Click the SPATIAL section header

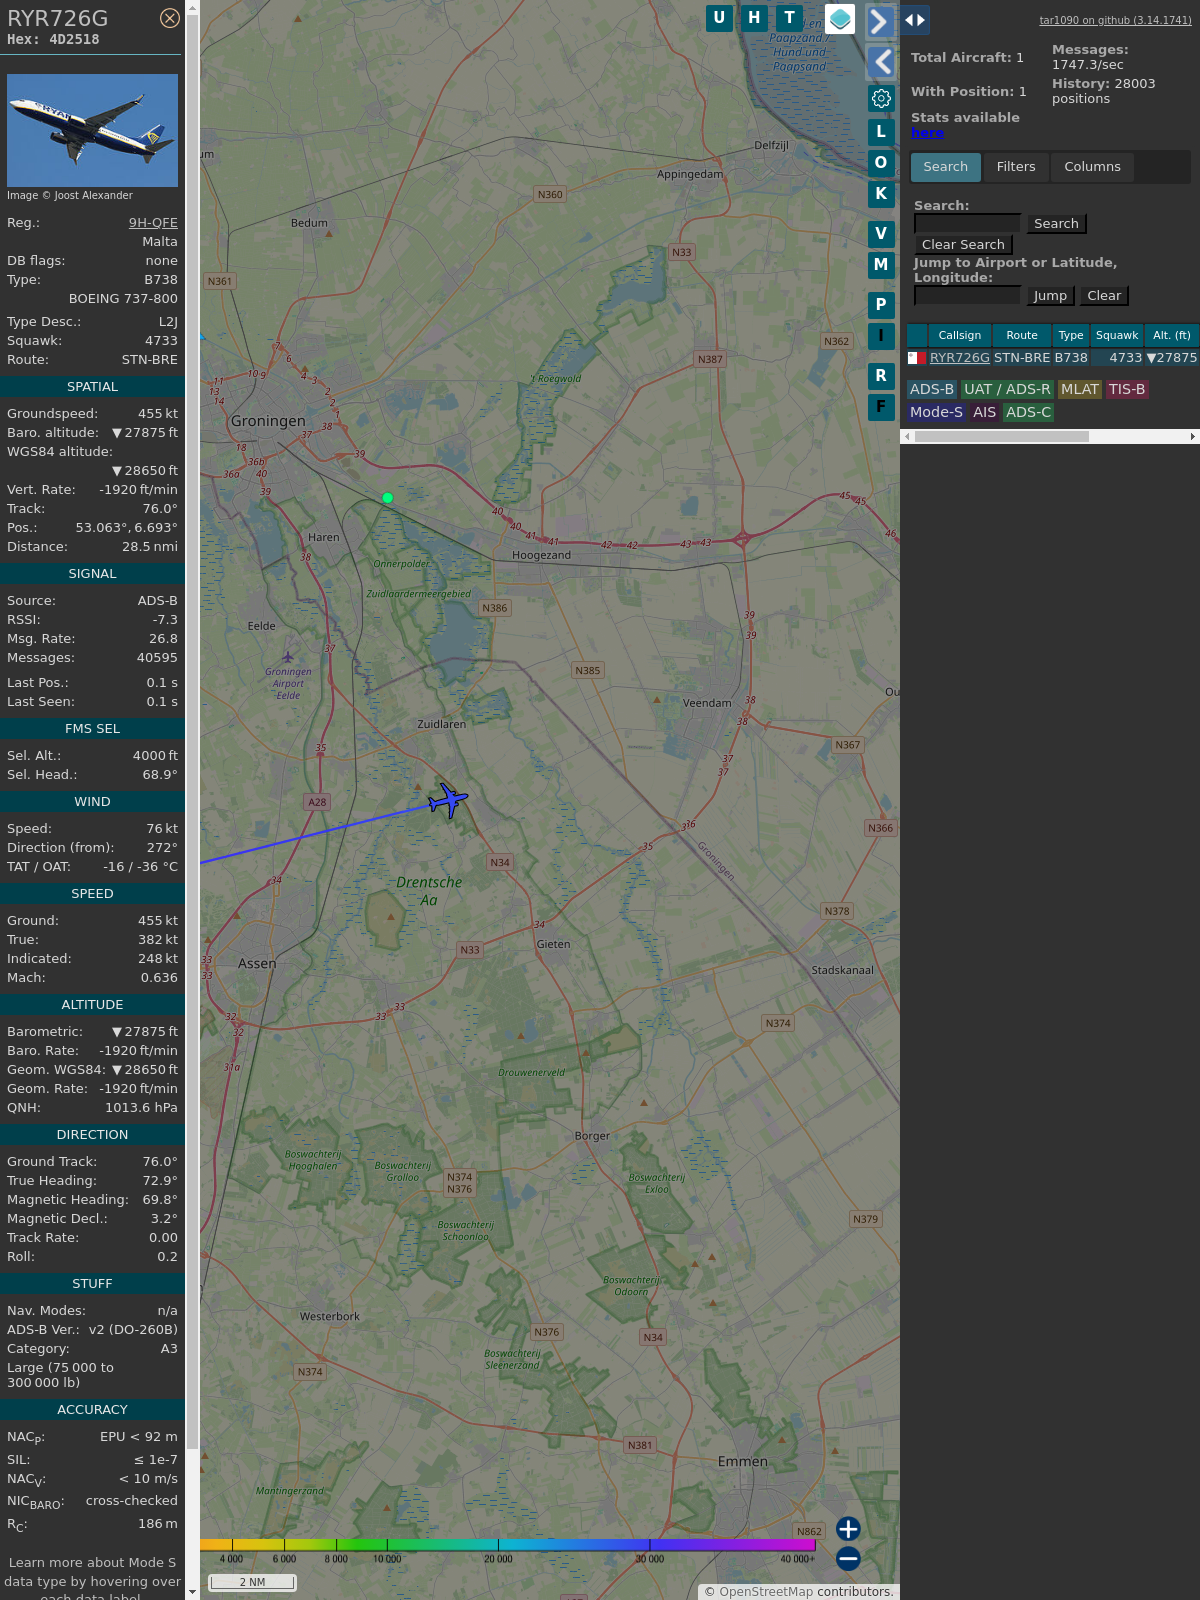pos(92,387)
